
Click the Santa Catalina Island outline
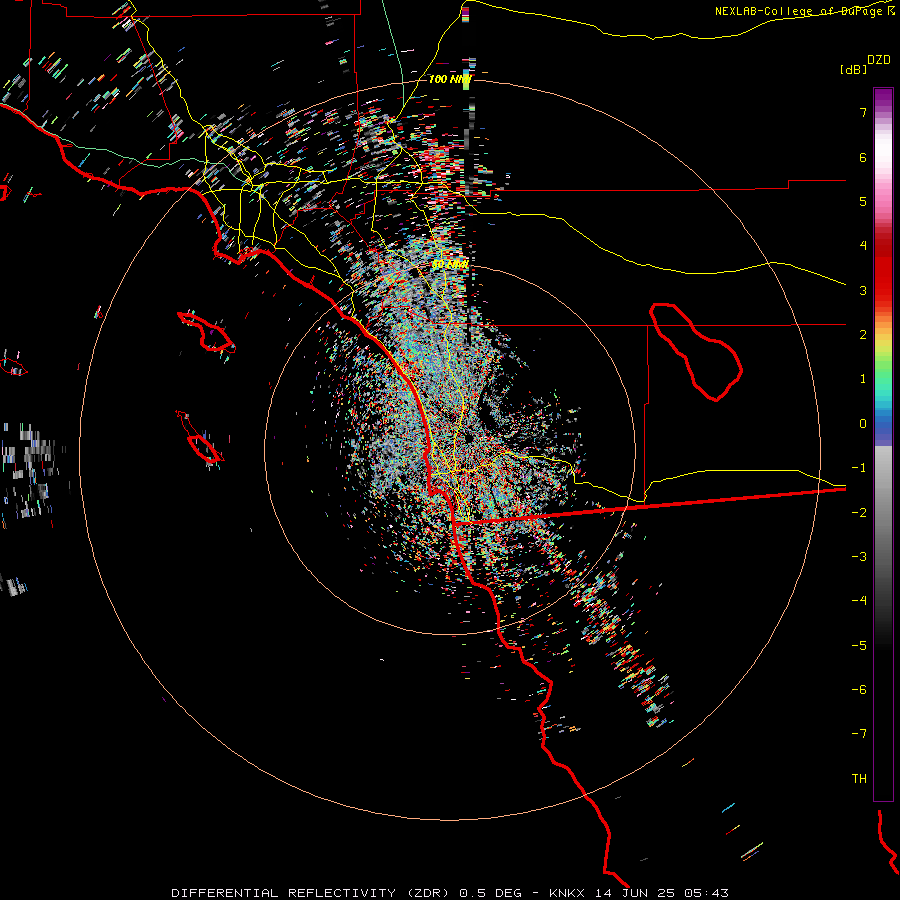tap(205, 332)
